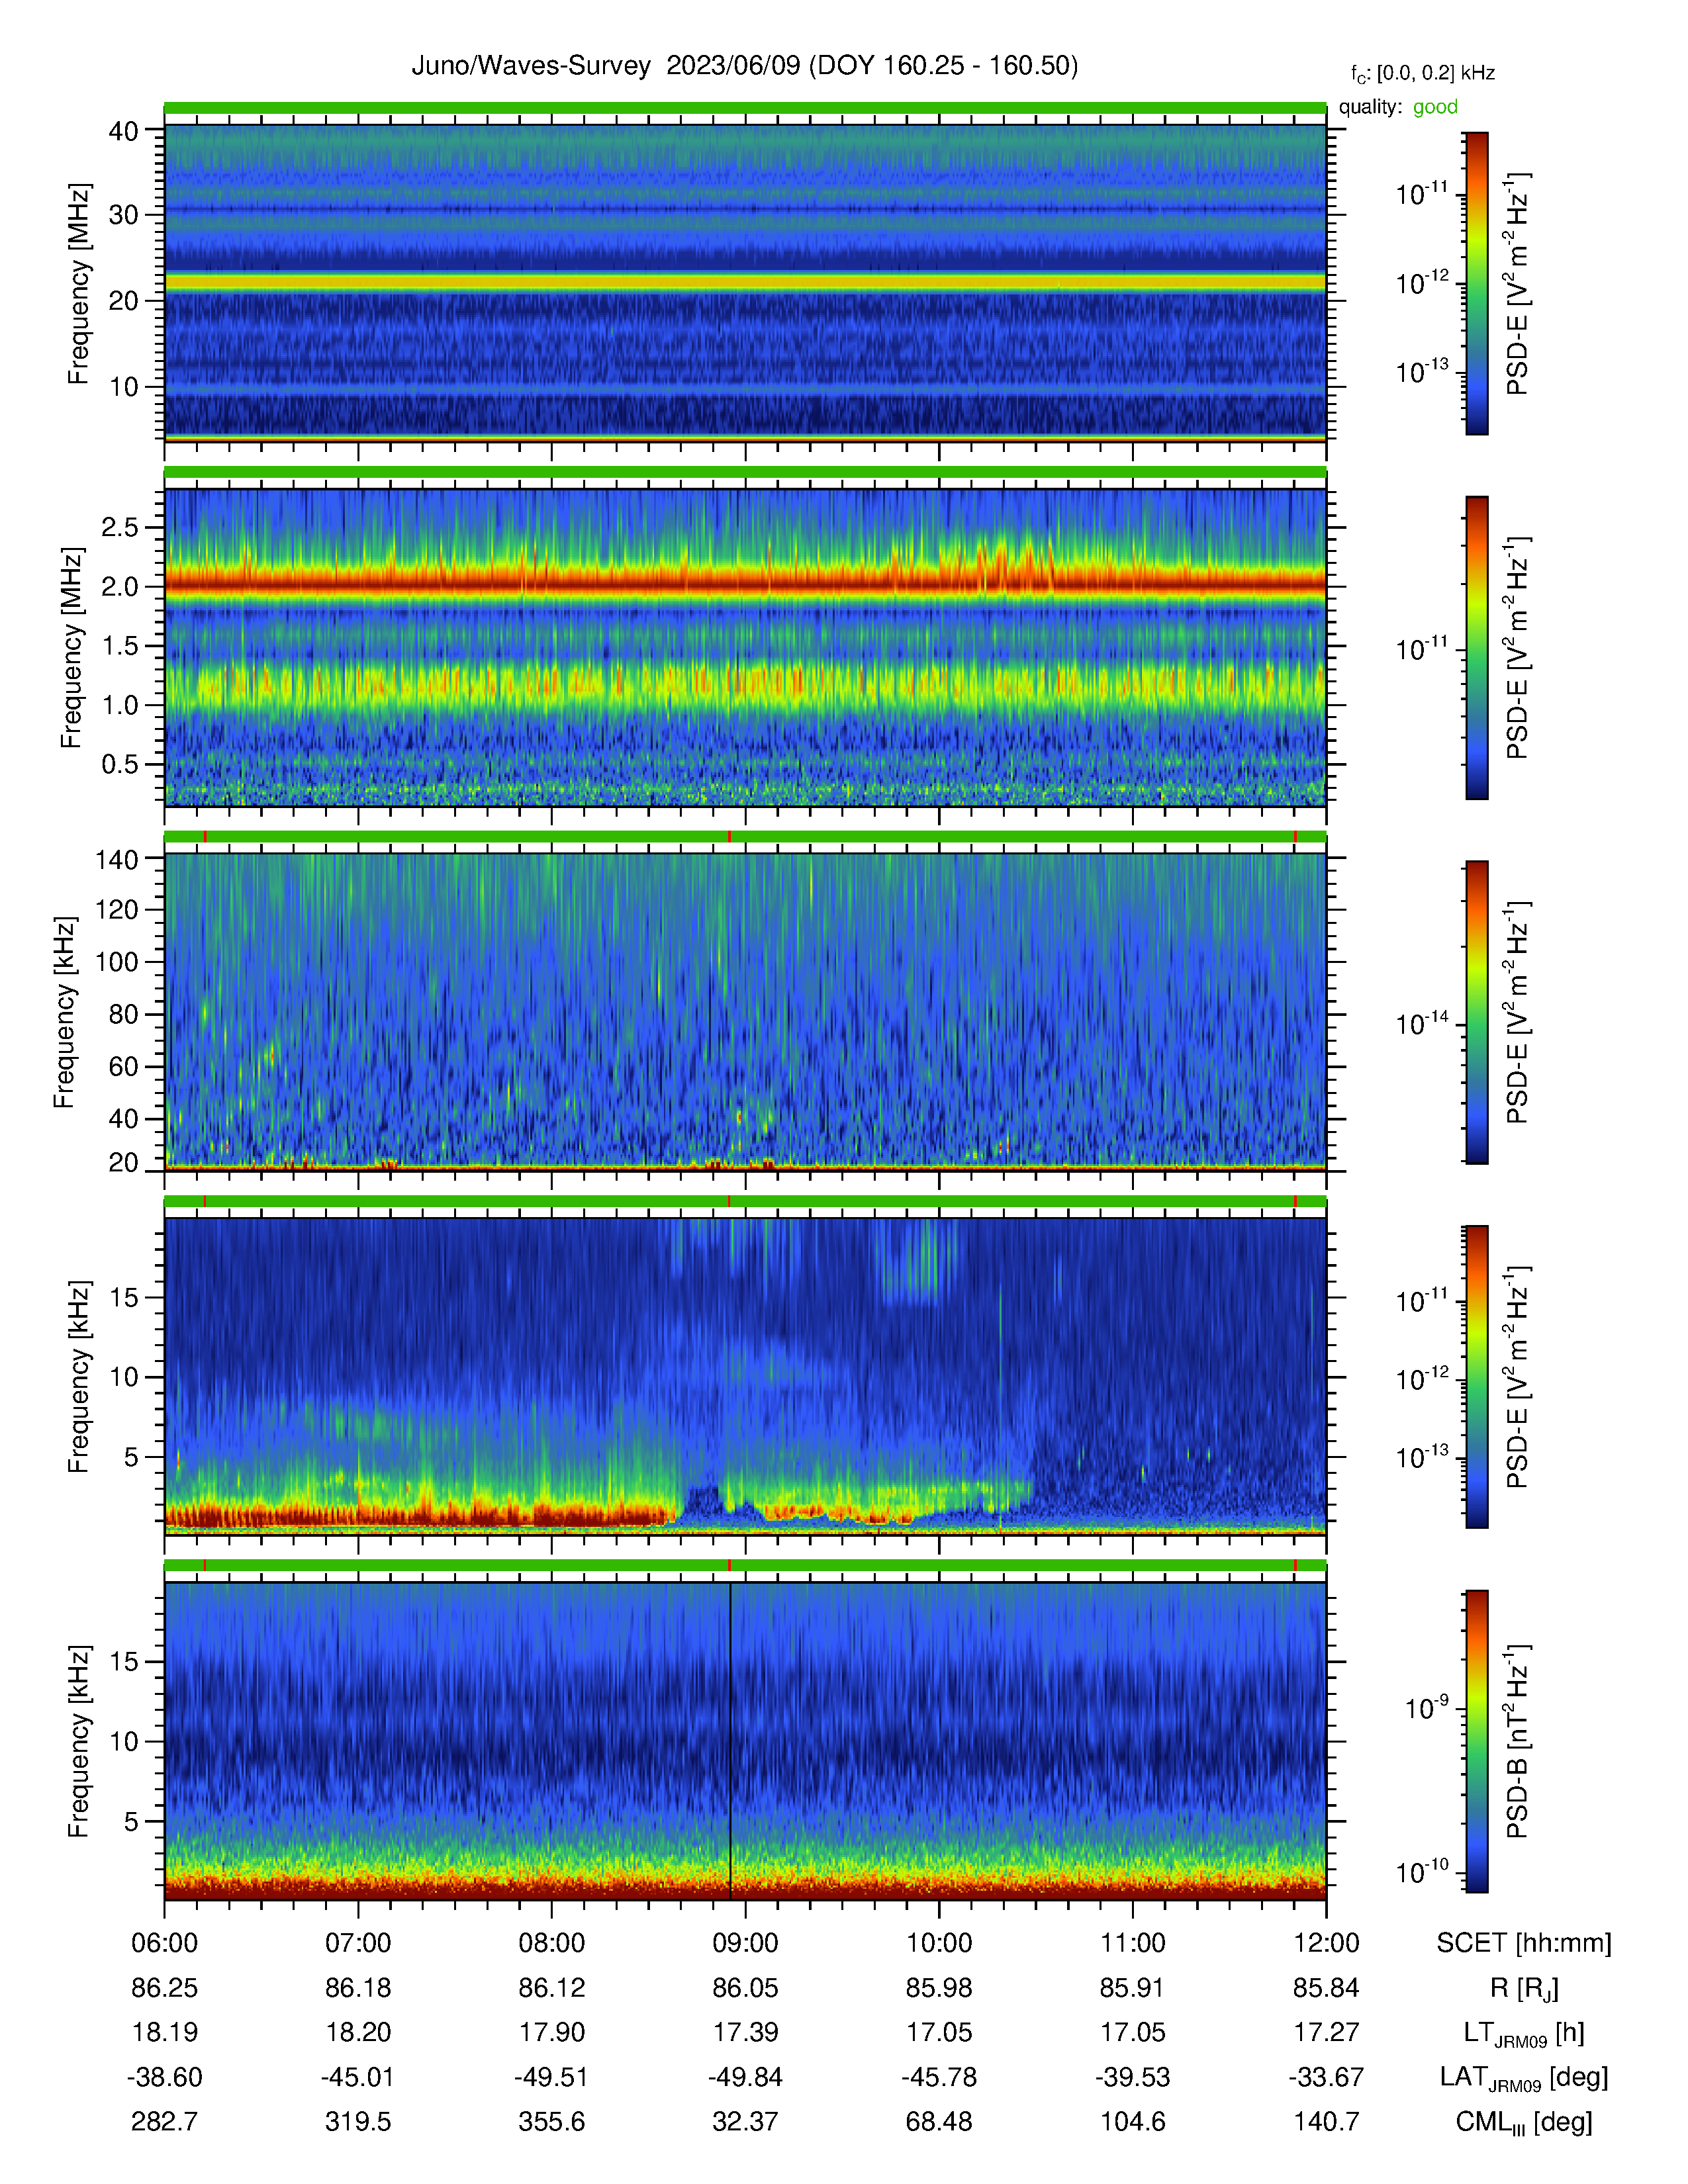The height and width of the screenshot is (2184, 1688).
Task: Click the bright 2.0 MHz emission band
Action: click(745, 581)
